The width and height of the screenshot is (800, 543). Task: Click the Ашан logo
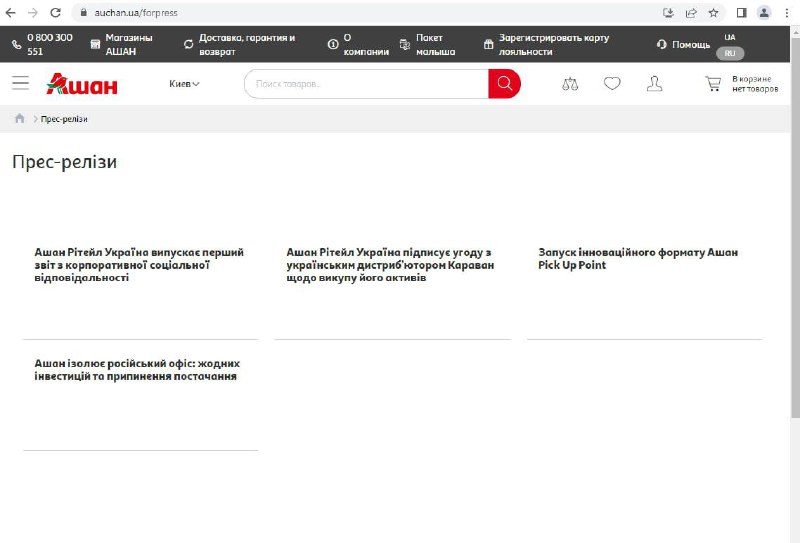pyautogui.click(x=82, y=84)
